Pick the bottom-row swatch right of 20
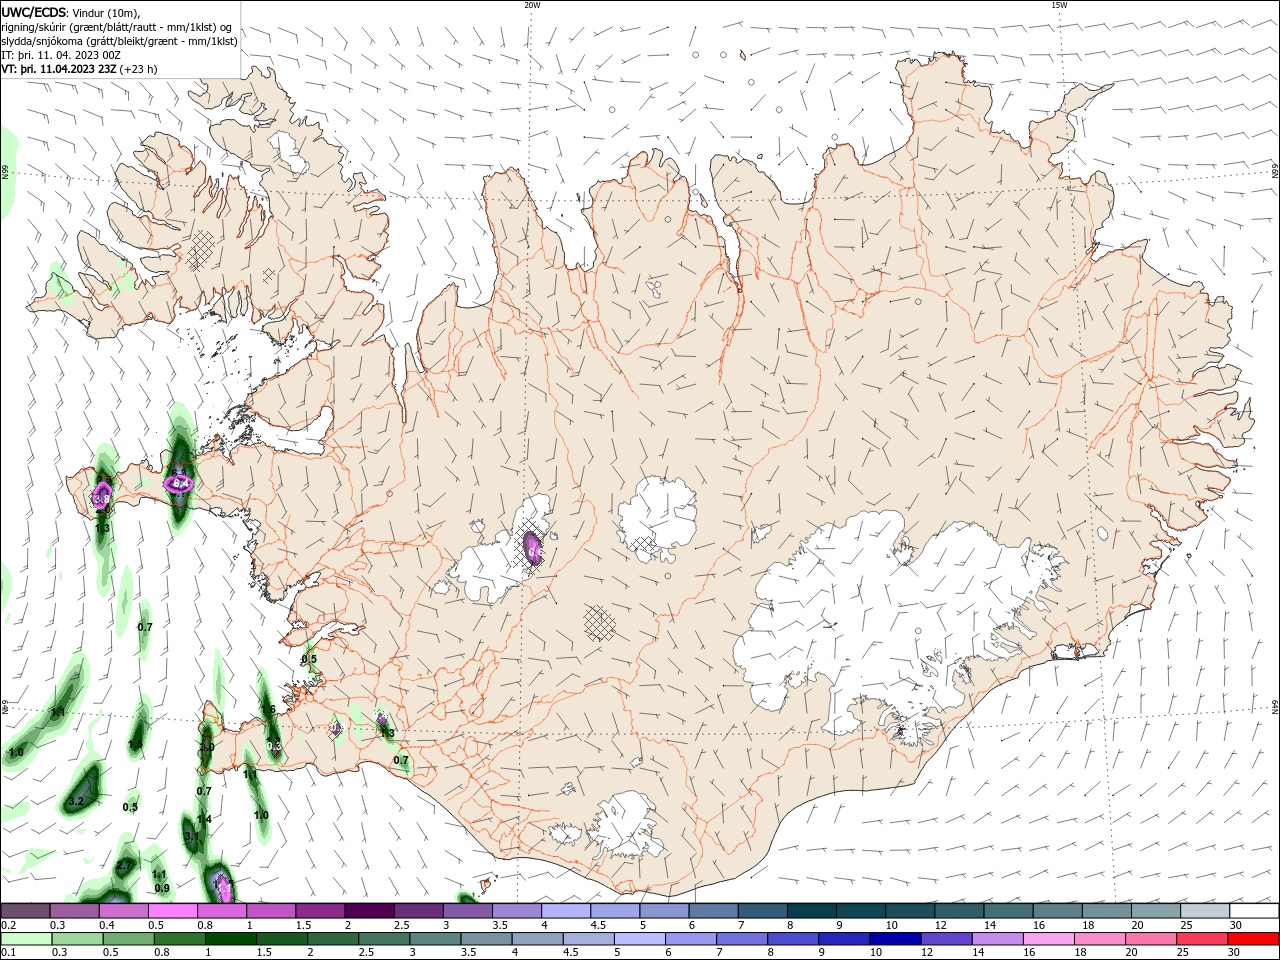1280x960 pixels. [1152, 939]
